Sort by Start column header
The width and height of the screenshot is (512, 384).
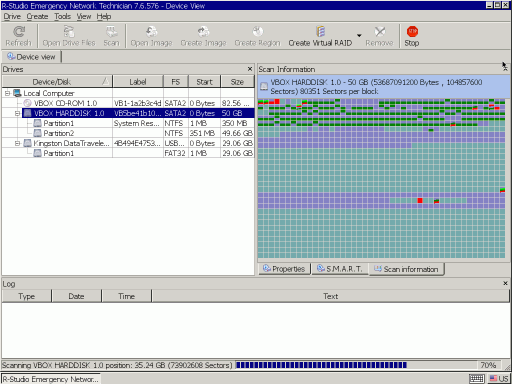204,82
